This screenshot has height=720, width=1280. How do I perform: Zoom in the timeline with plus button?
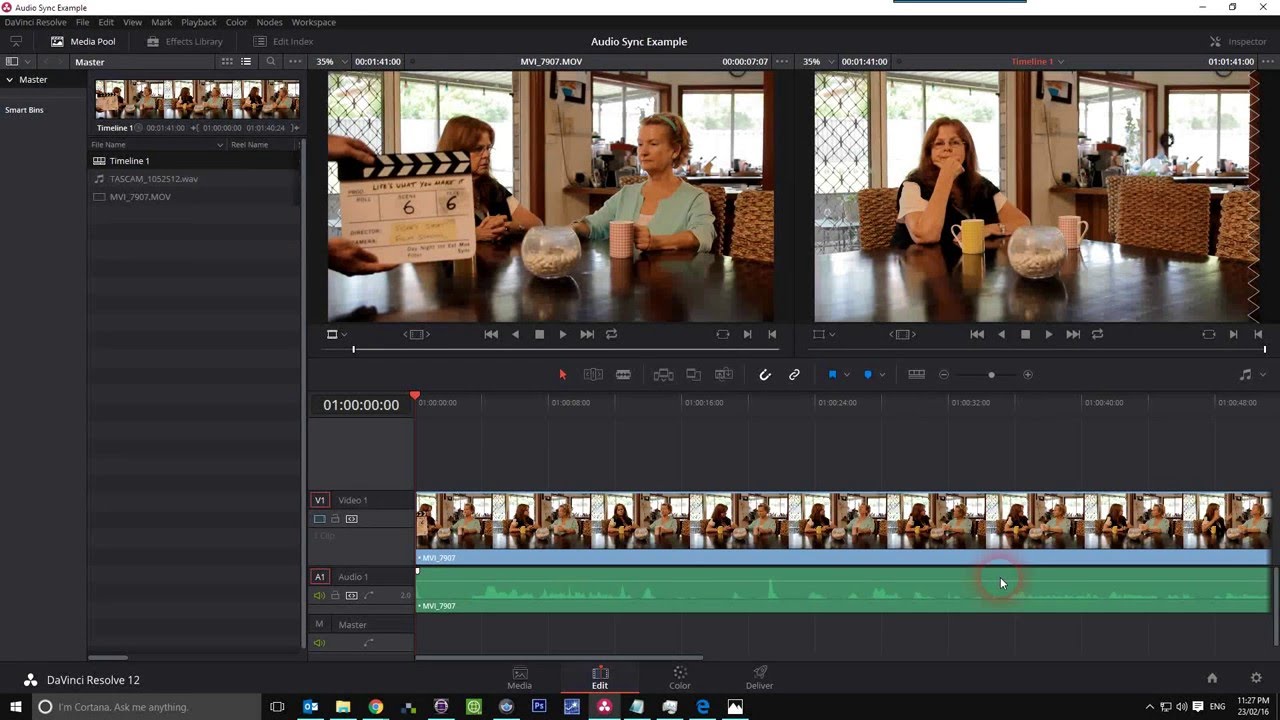1027,375
